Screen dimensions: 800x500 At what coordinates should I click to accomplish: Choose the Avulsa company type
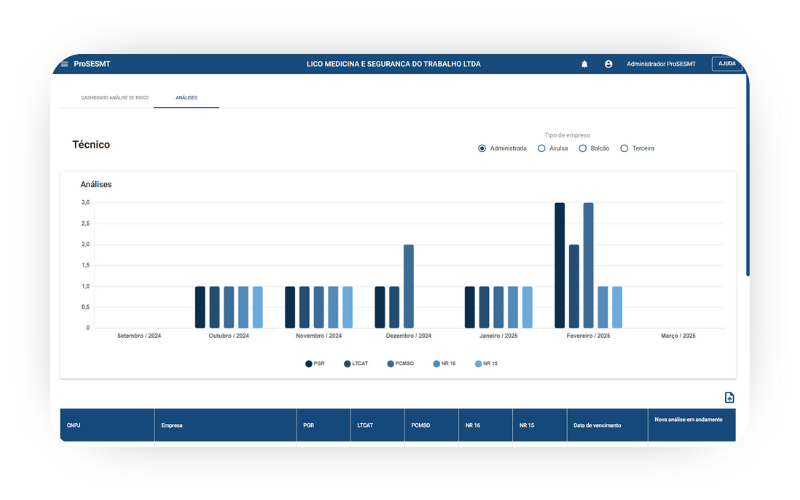tap(541, 148)
